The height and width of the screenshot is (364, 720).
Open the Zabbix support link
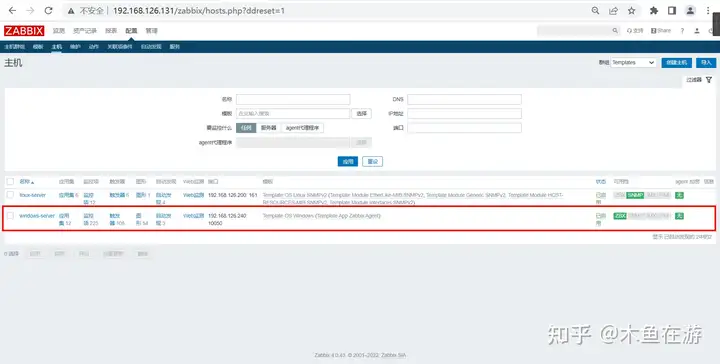point(635,31)
